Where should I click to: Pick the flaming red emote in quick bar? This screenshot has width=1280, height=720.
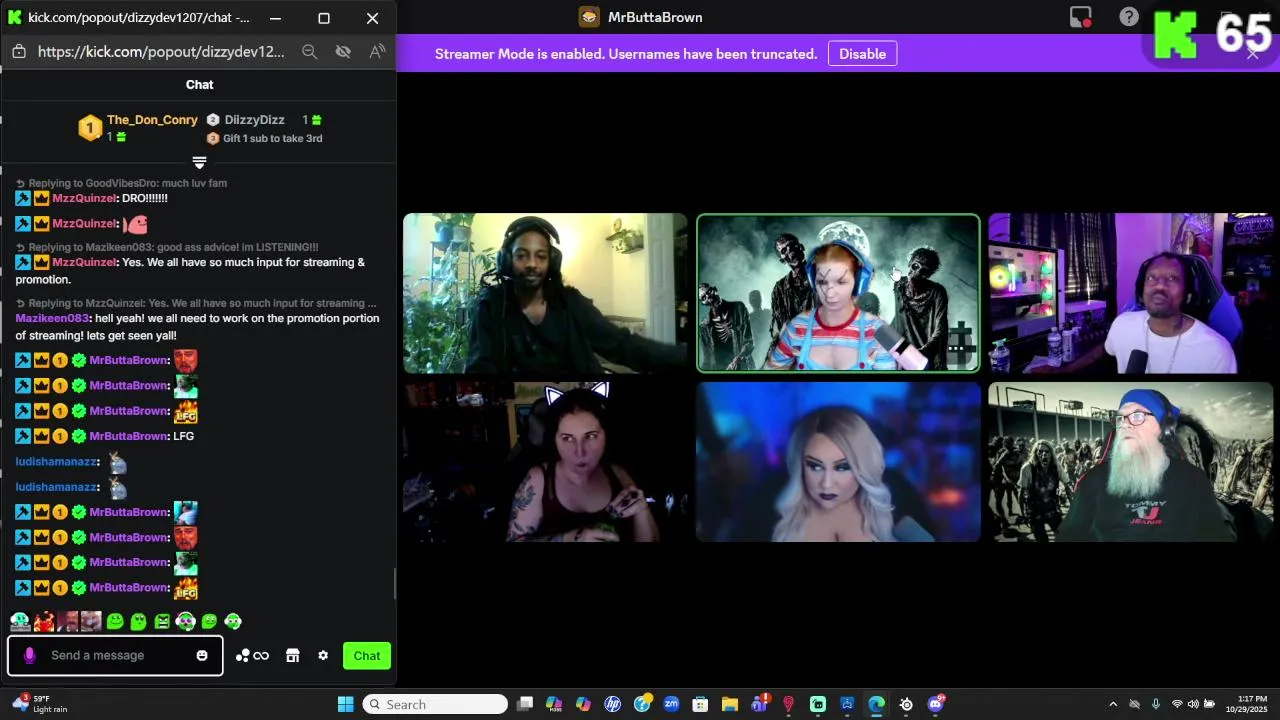click(x=44, y=622)
